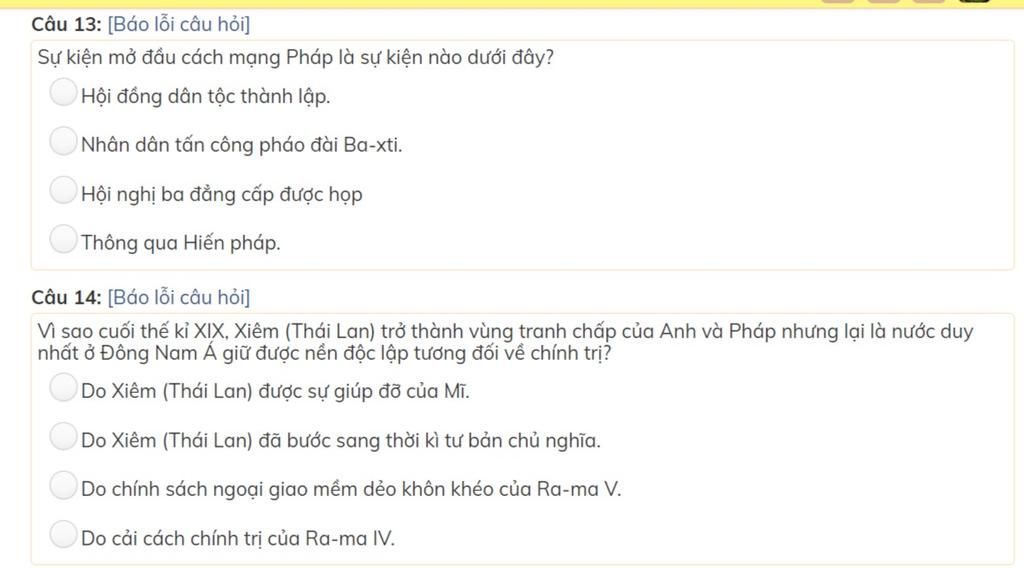Tick radio button next to "Thông qua Hiến pháp"
The height and width of the screenshot is (568, 1024).
[63, 239]
